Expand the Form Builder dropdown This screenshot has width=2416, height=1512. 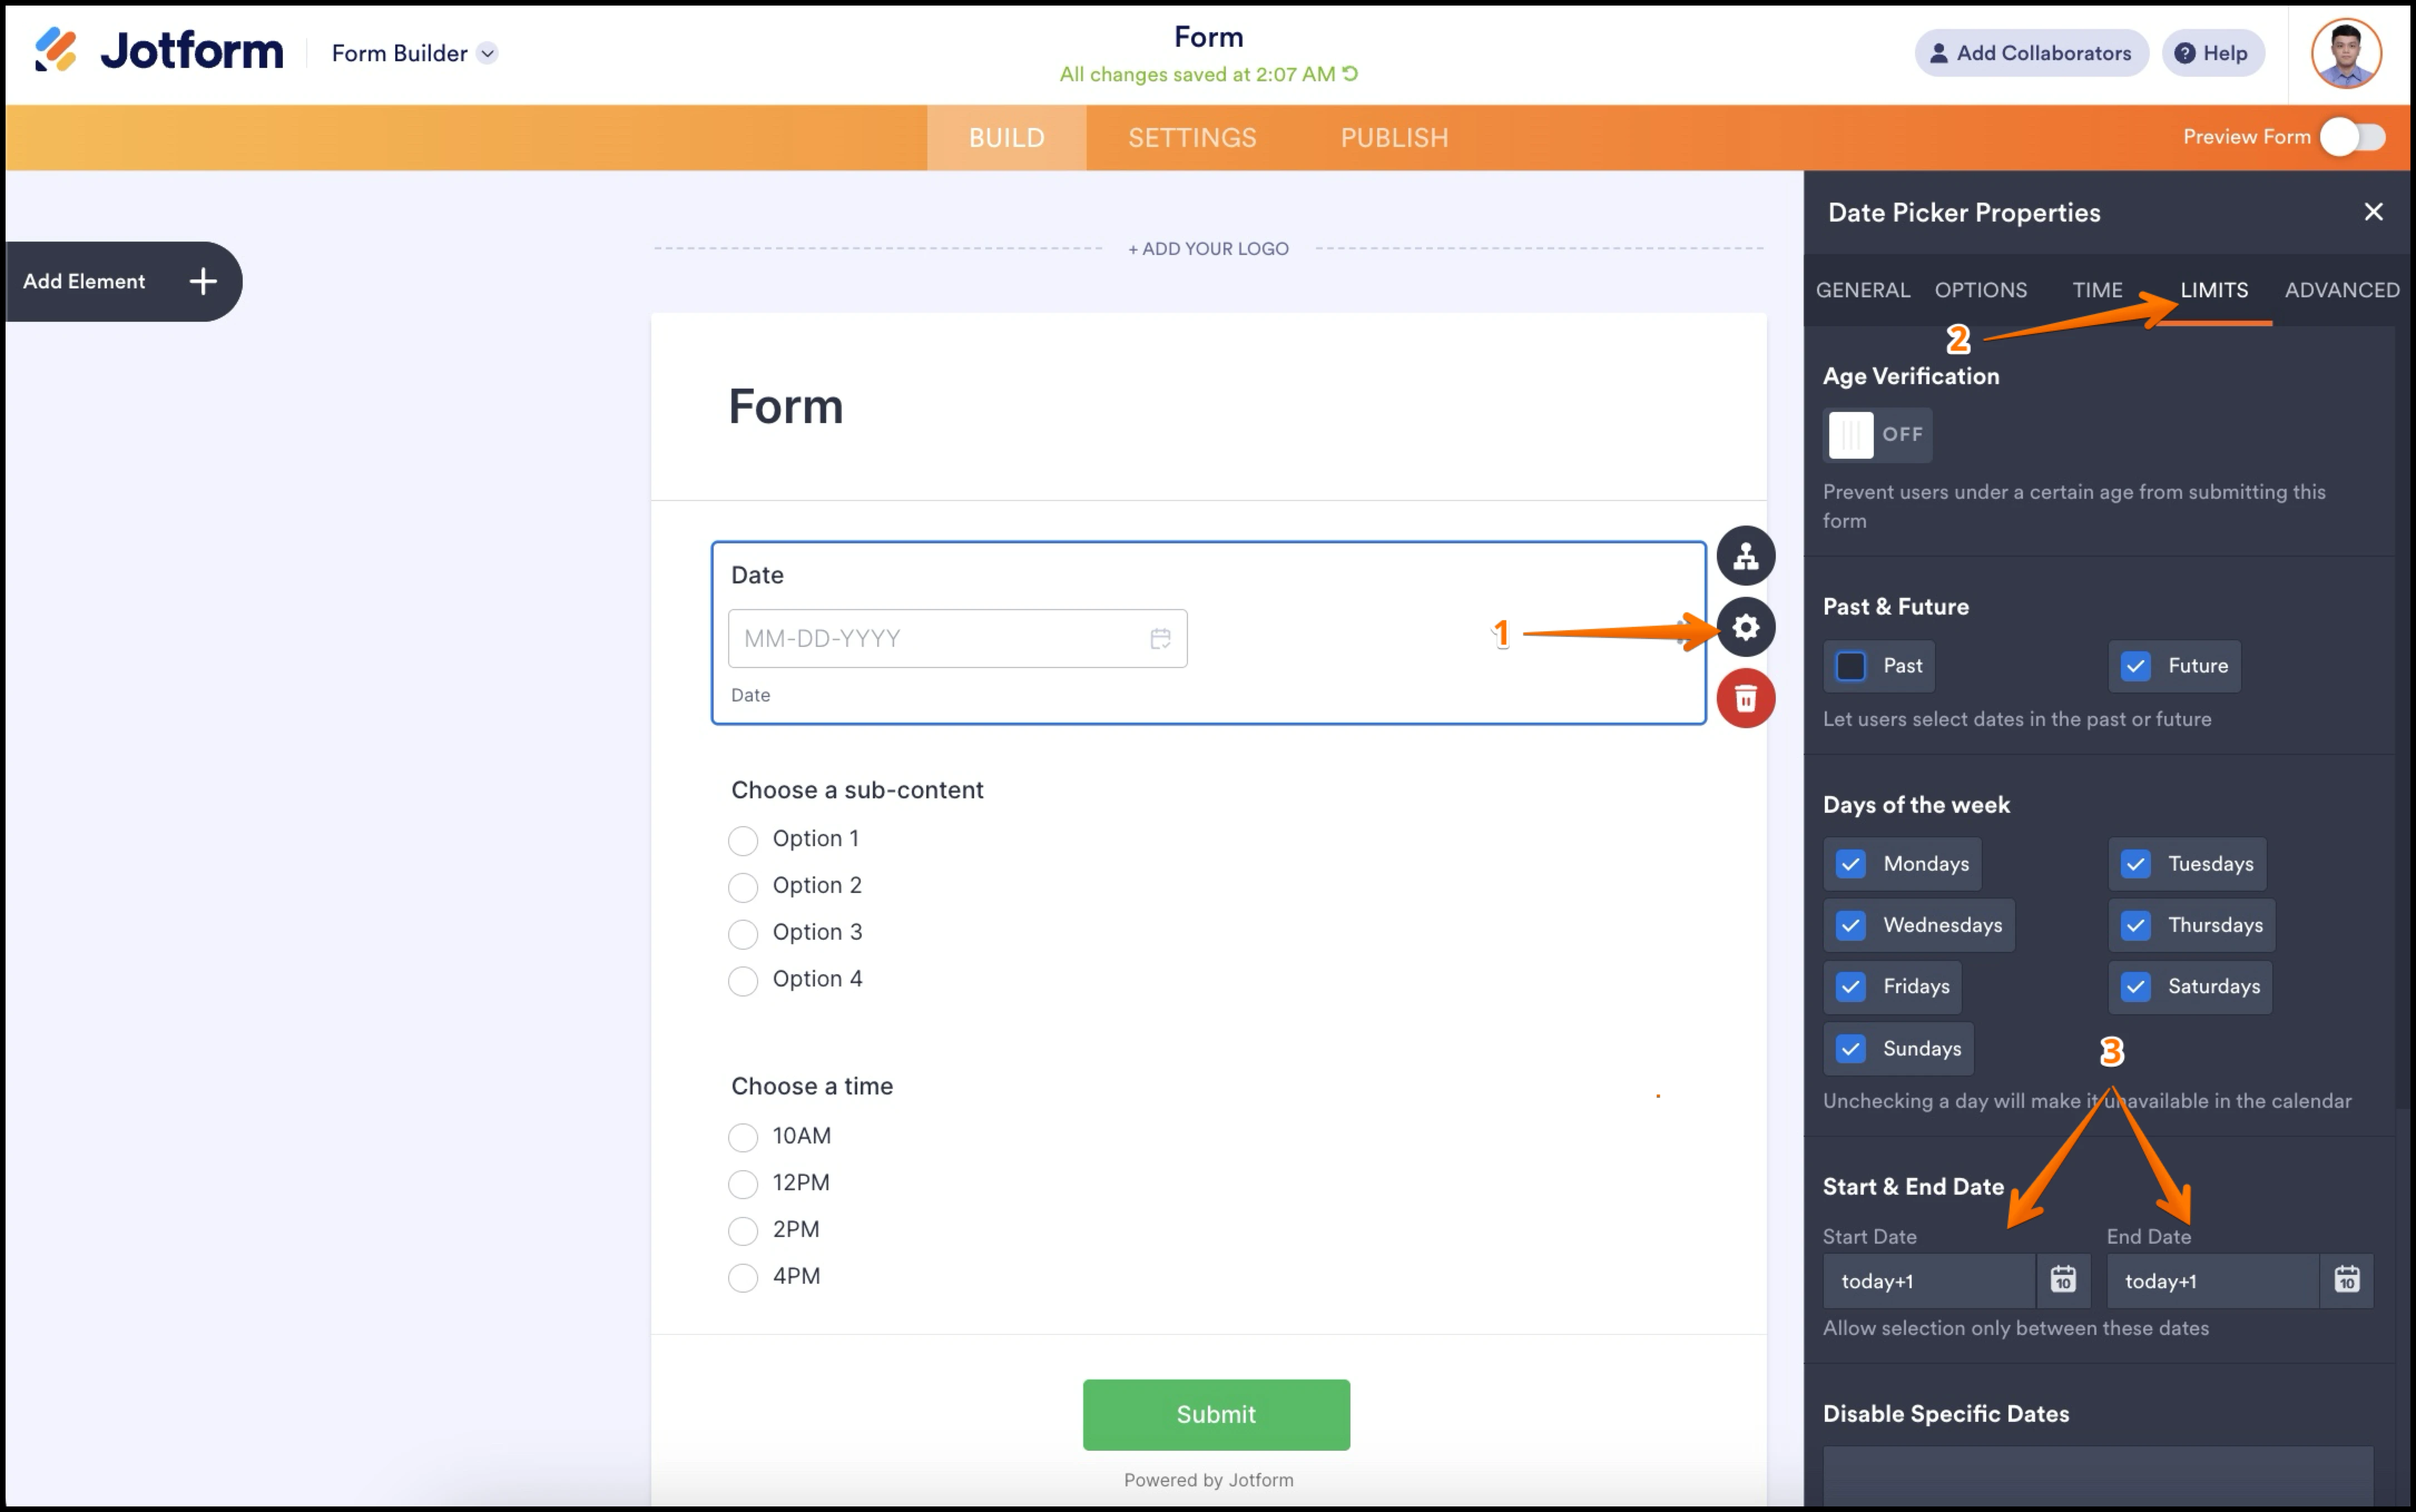(x=488, y=53)
